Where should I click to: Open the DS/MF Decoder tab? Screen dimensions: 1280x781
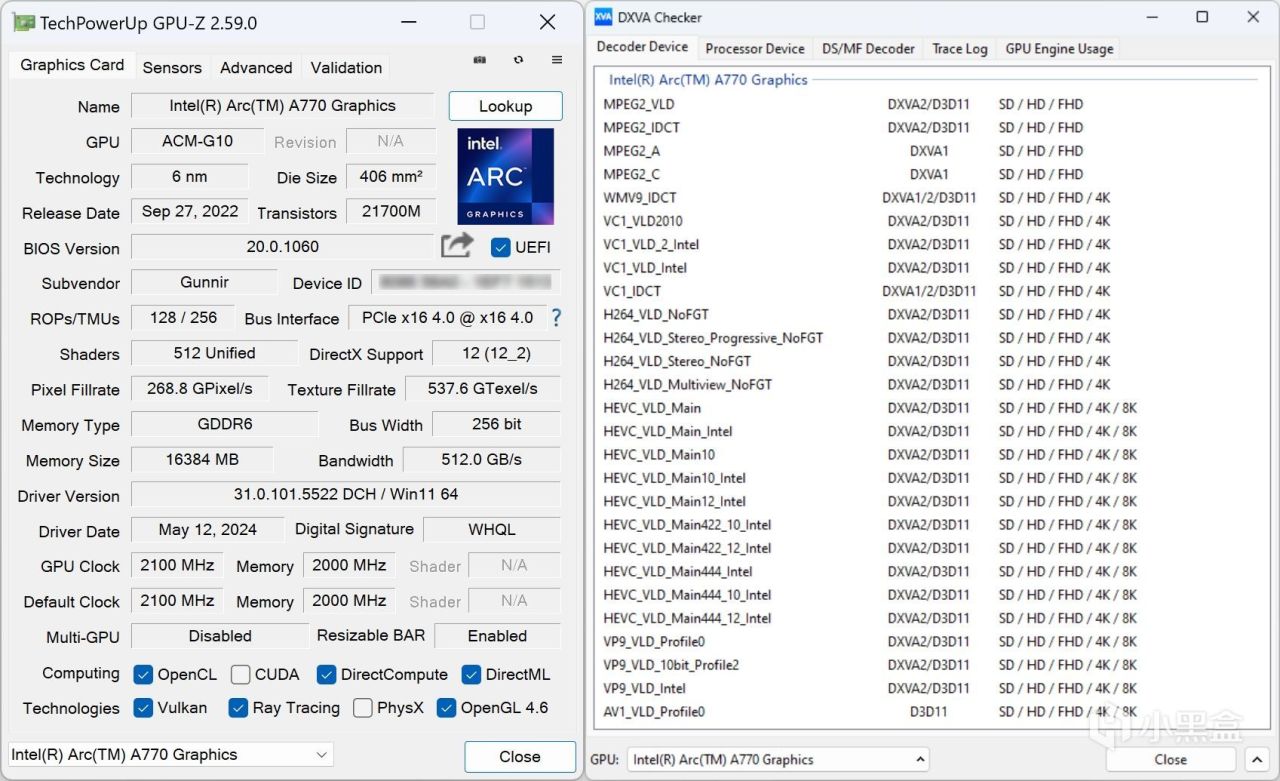pyautogui.click(x=868, y=48)
